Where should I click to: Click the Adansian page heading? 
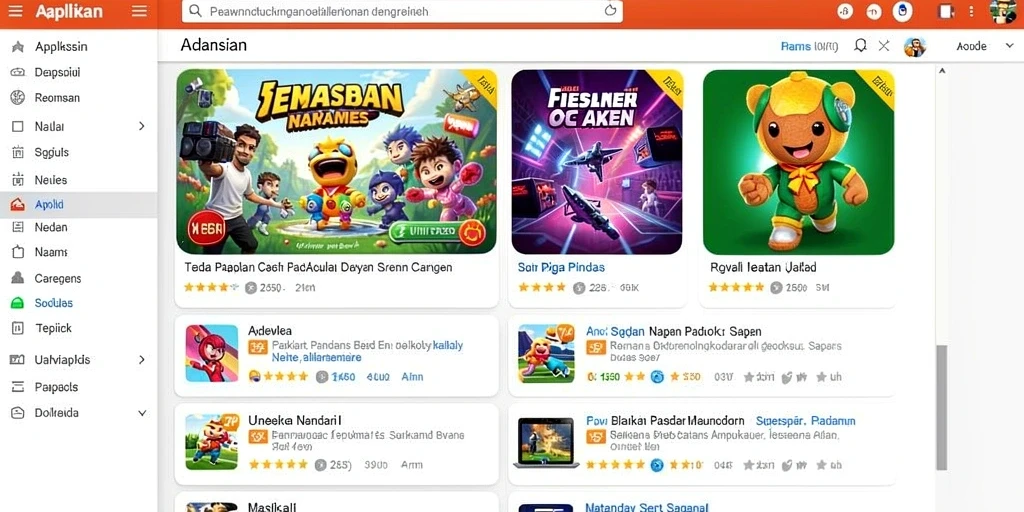(x=214, y=45)
